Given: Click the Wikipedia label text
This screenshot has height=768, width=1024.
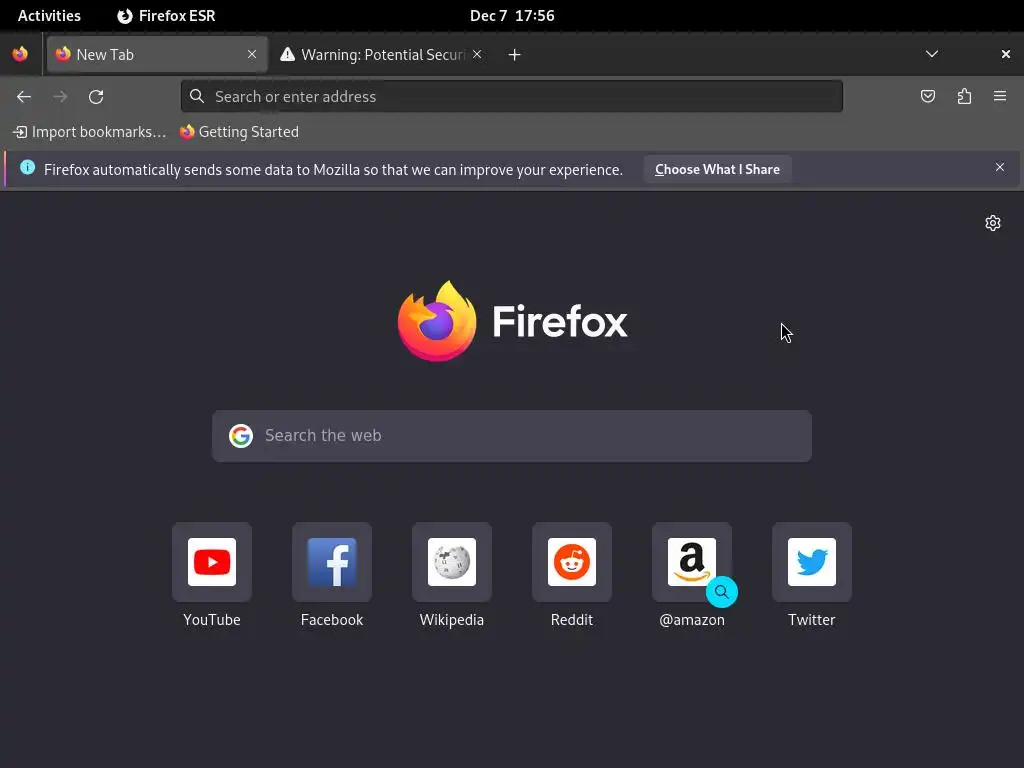Looking at the screenshot, I should point(452,620).
